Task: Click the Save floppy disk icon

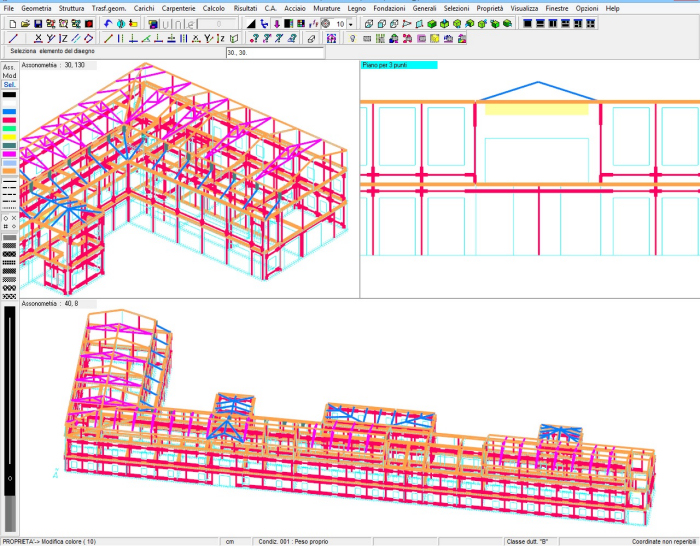Action: 38,23
